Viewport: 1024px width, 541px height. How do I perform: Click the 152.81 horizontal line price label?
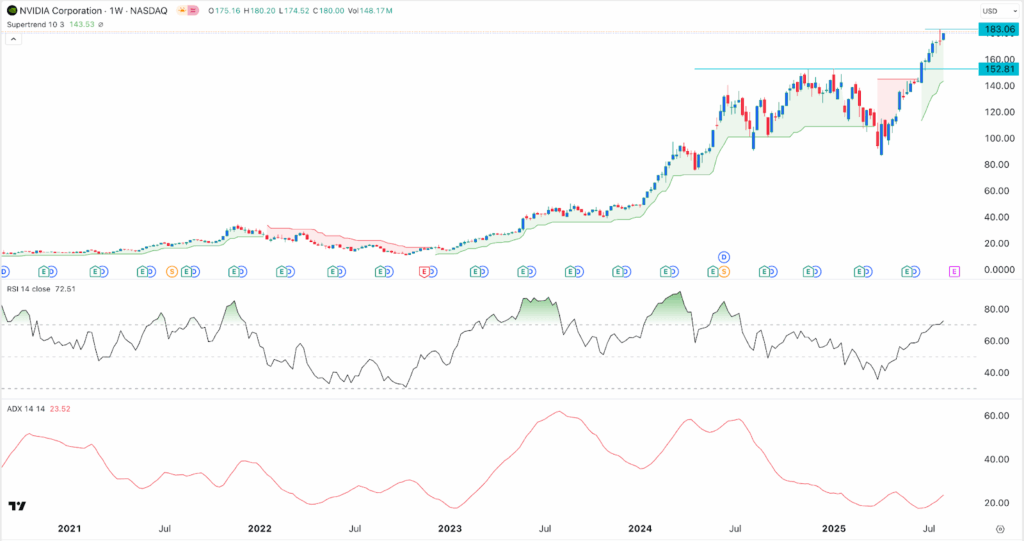pos(998,69)
